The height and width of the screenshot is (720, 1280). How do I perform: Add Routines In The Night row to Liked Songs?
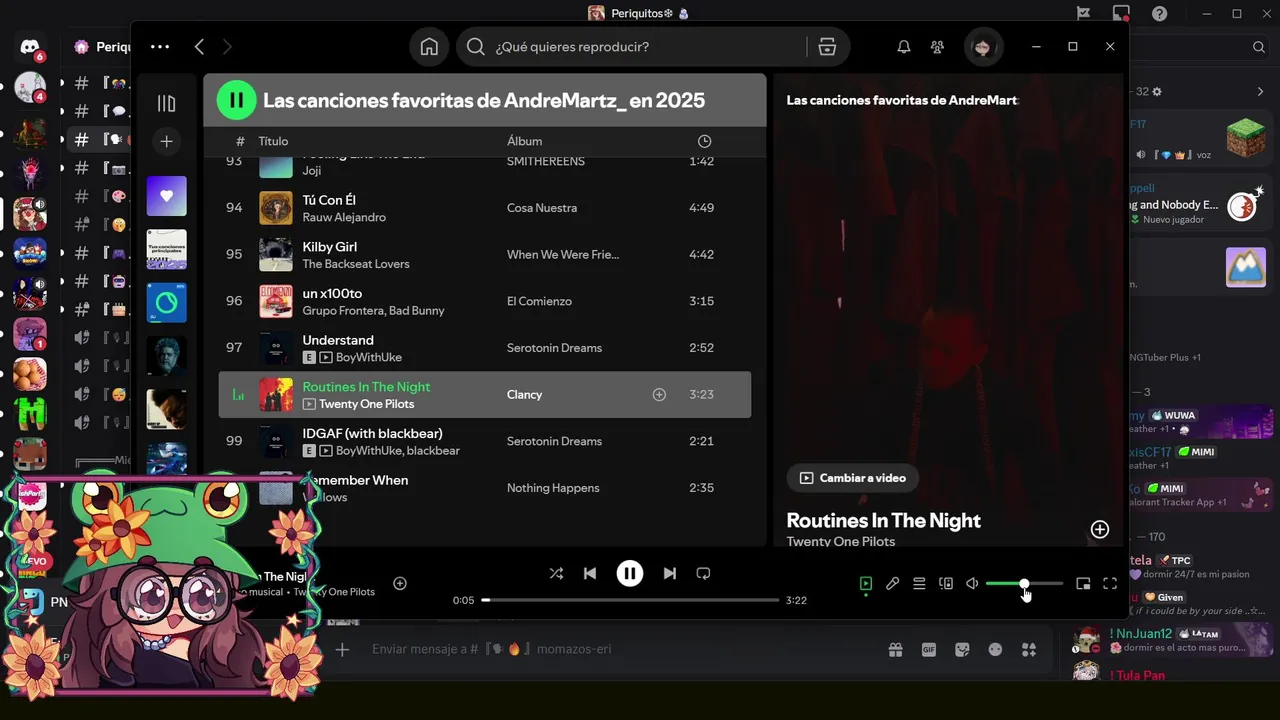[x=659, y=395]
